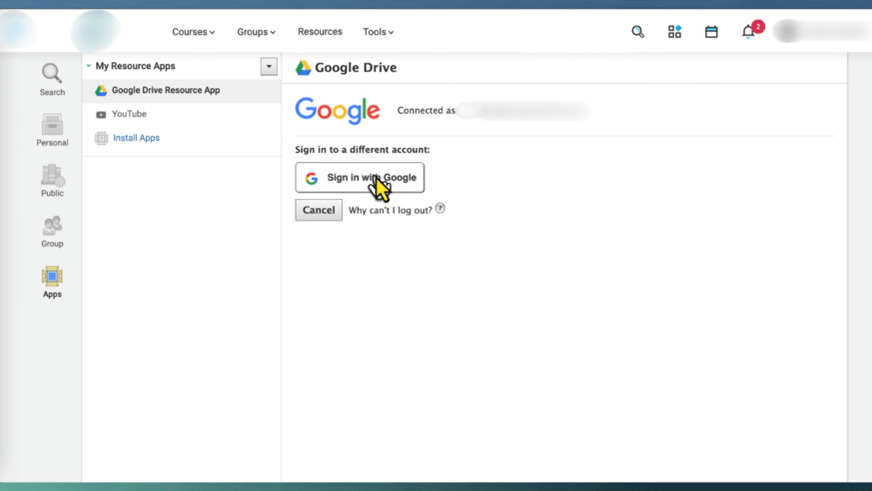The image size is (872, 491).
Task: Open the My Resource Apps options dropdown
Action: [x=269, y=66]
